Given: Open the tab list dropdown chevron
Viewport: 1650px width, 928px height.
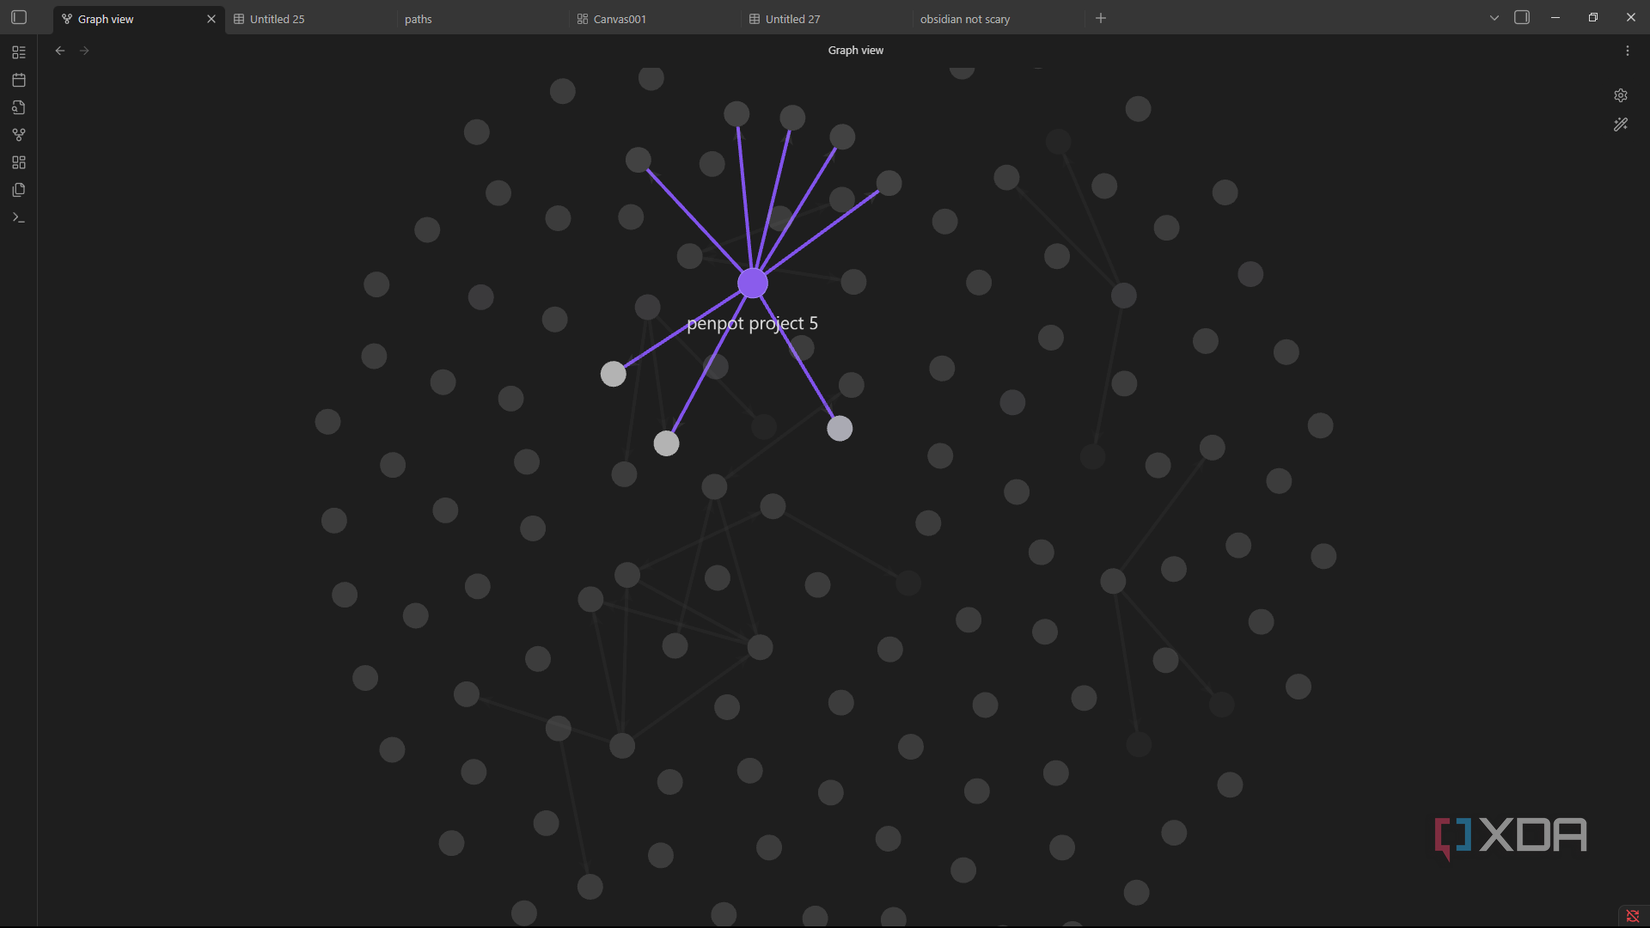Looking at the screenshot, I should coord(1493,17).
